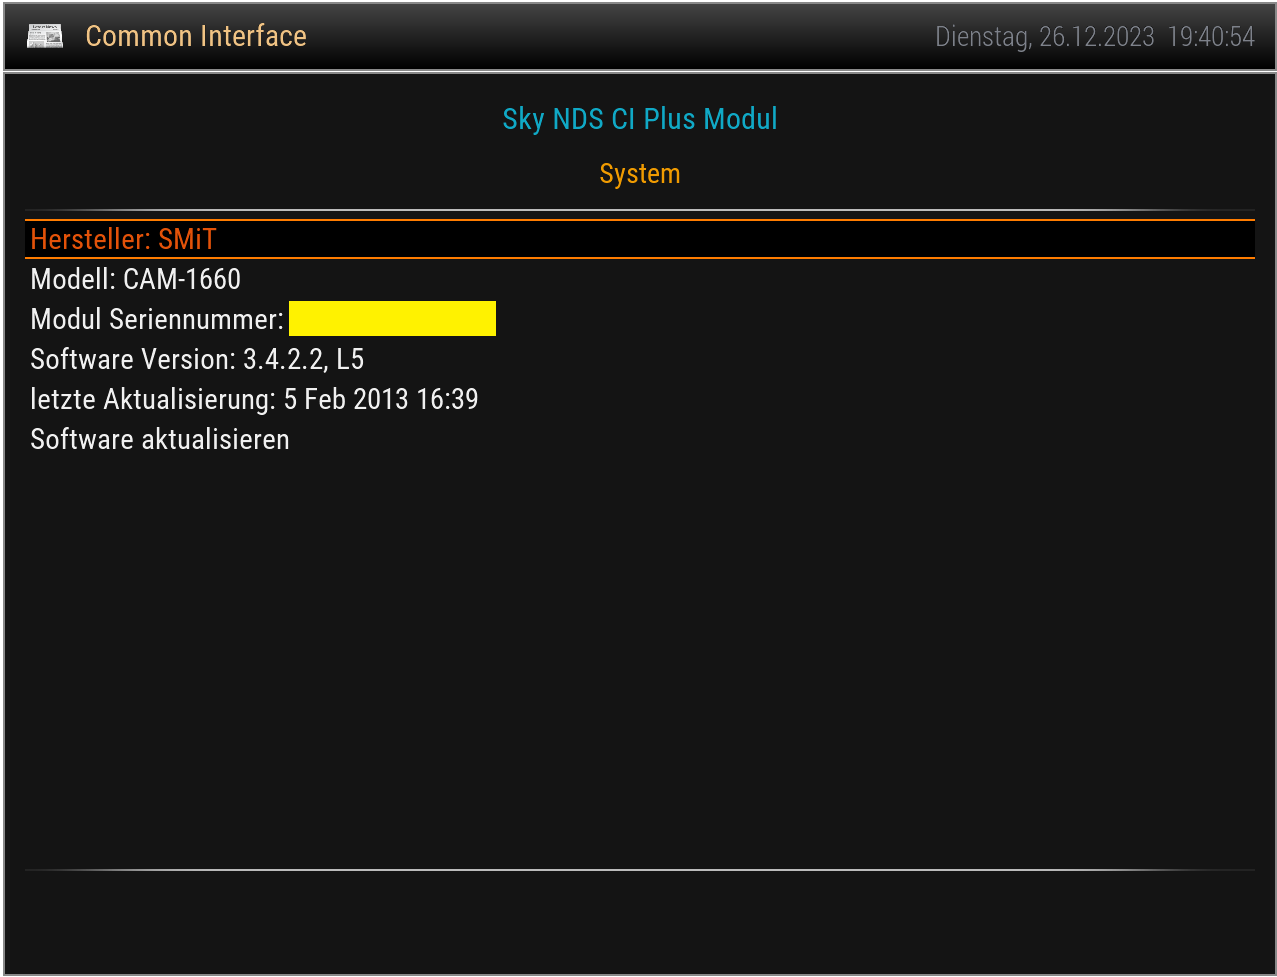The height and width of the screenshot is (977, 1277).
Task: Select the "Modul Seriennummer" label
Action: pos(157,319)
